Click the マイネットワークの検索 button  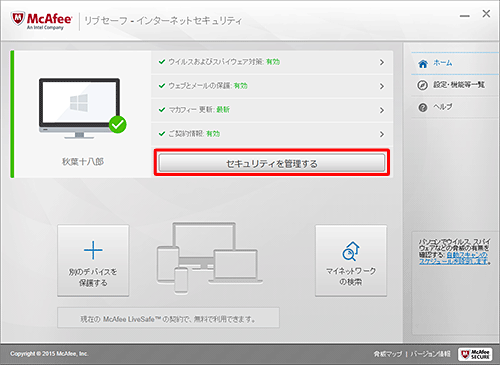351,260
